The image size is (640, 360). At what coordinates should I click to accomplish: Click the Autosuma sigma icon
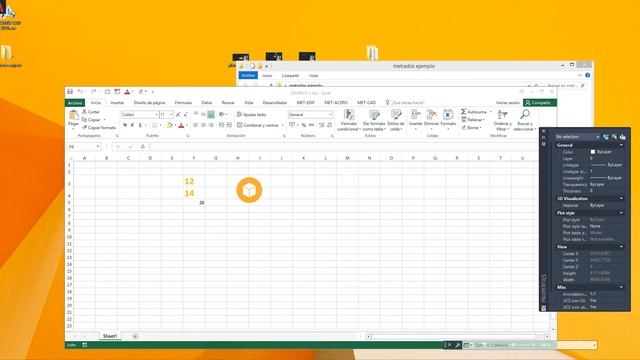(x=464, y=112)
